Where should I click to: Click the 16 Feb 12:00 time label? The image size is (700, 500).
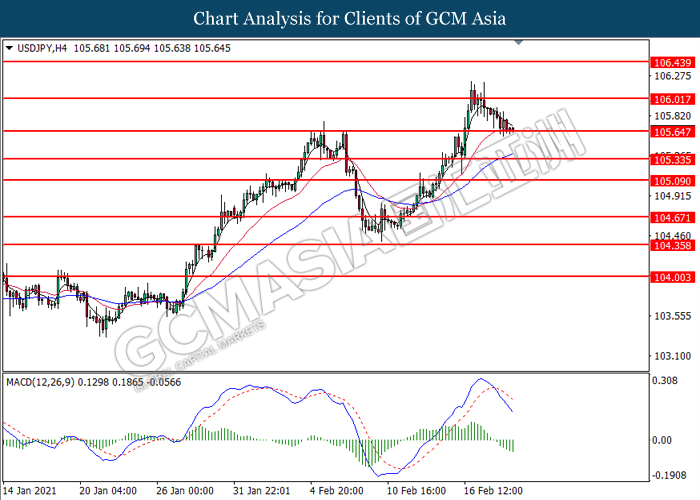point(493,491)
